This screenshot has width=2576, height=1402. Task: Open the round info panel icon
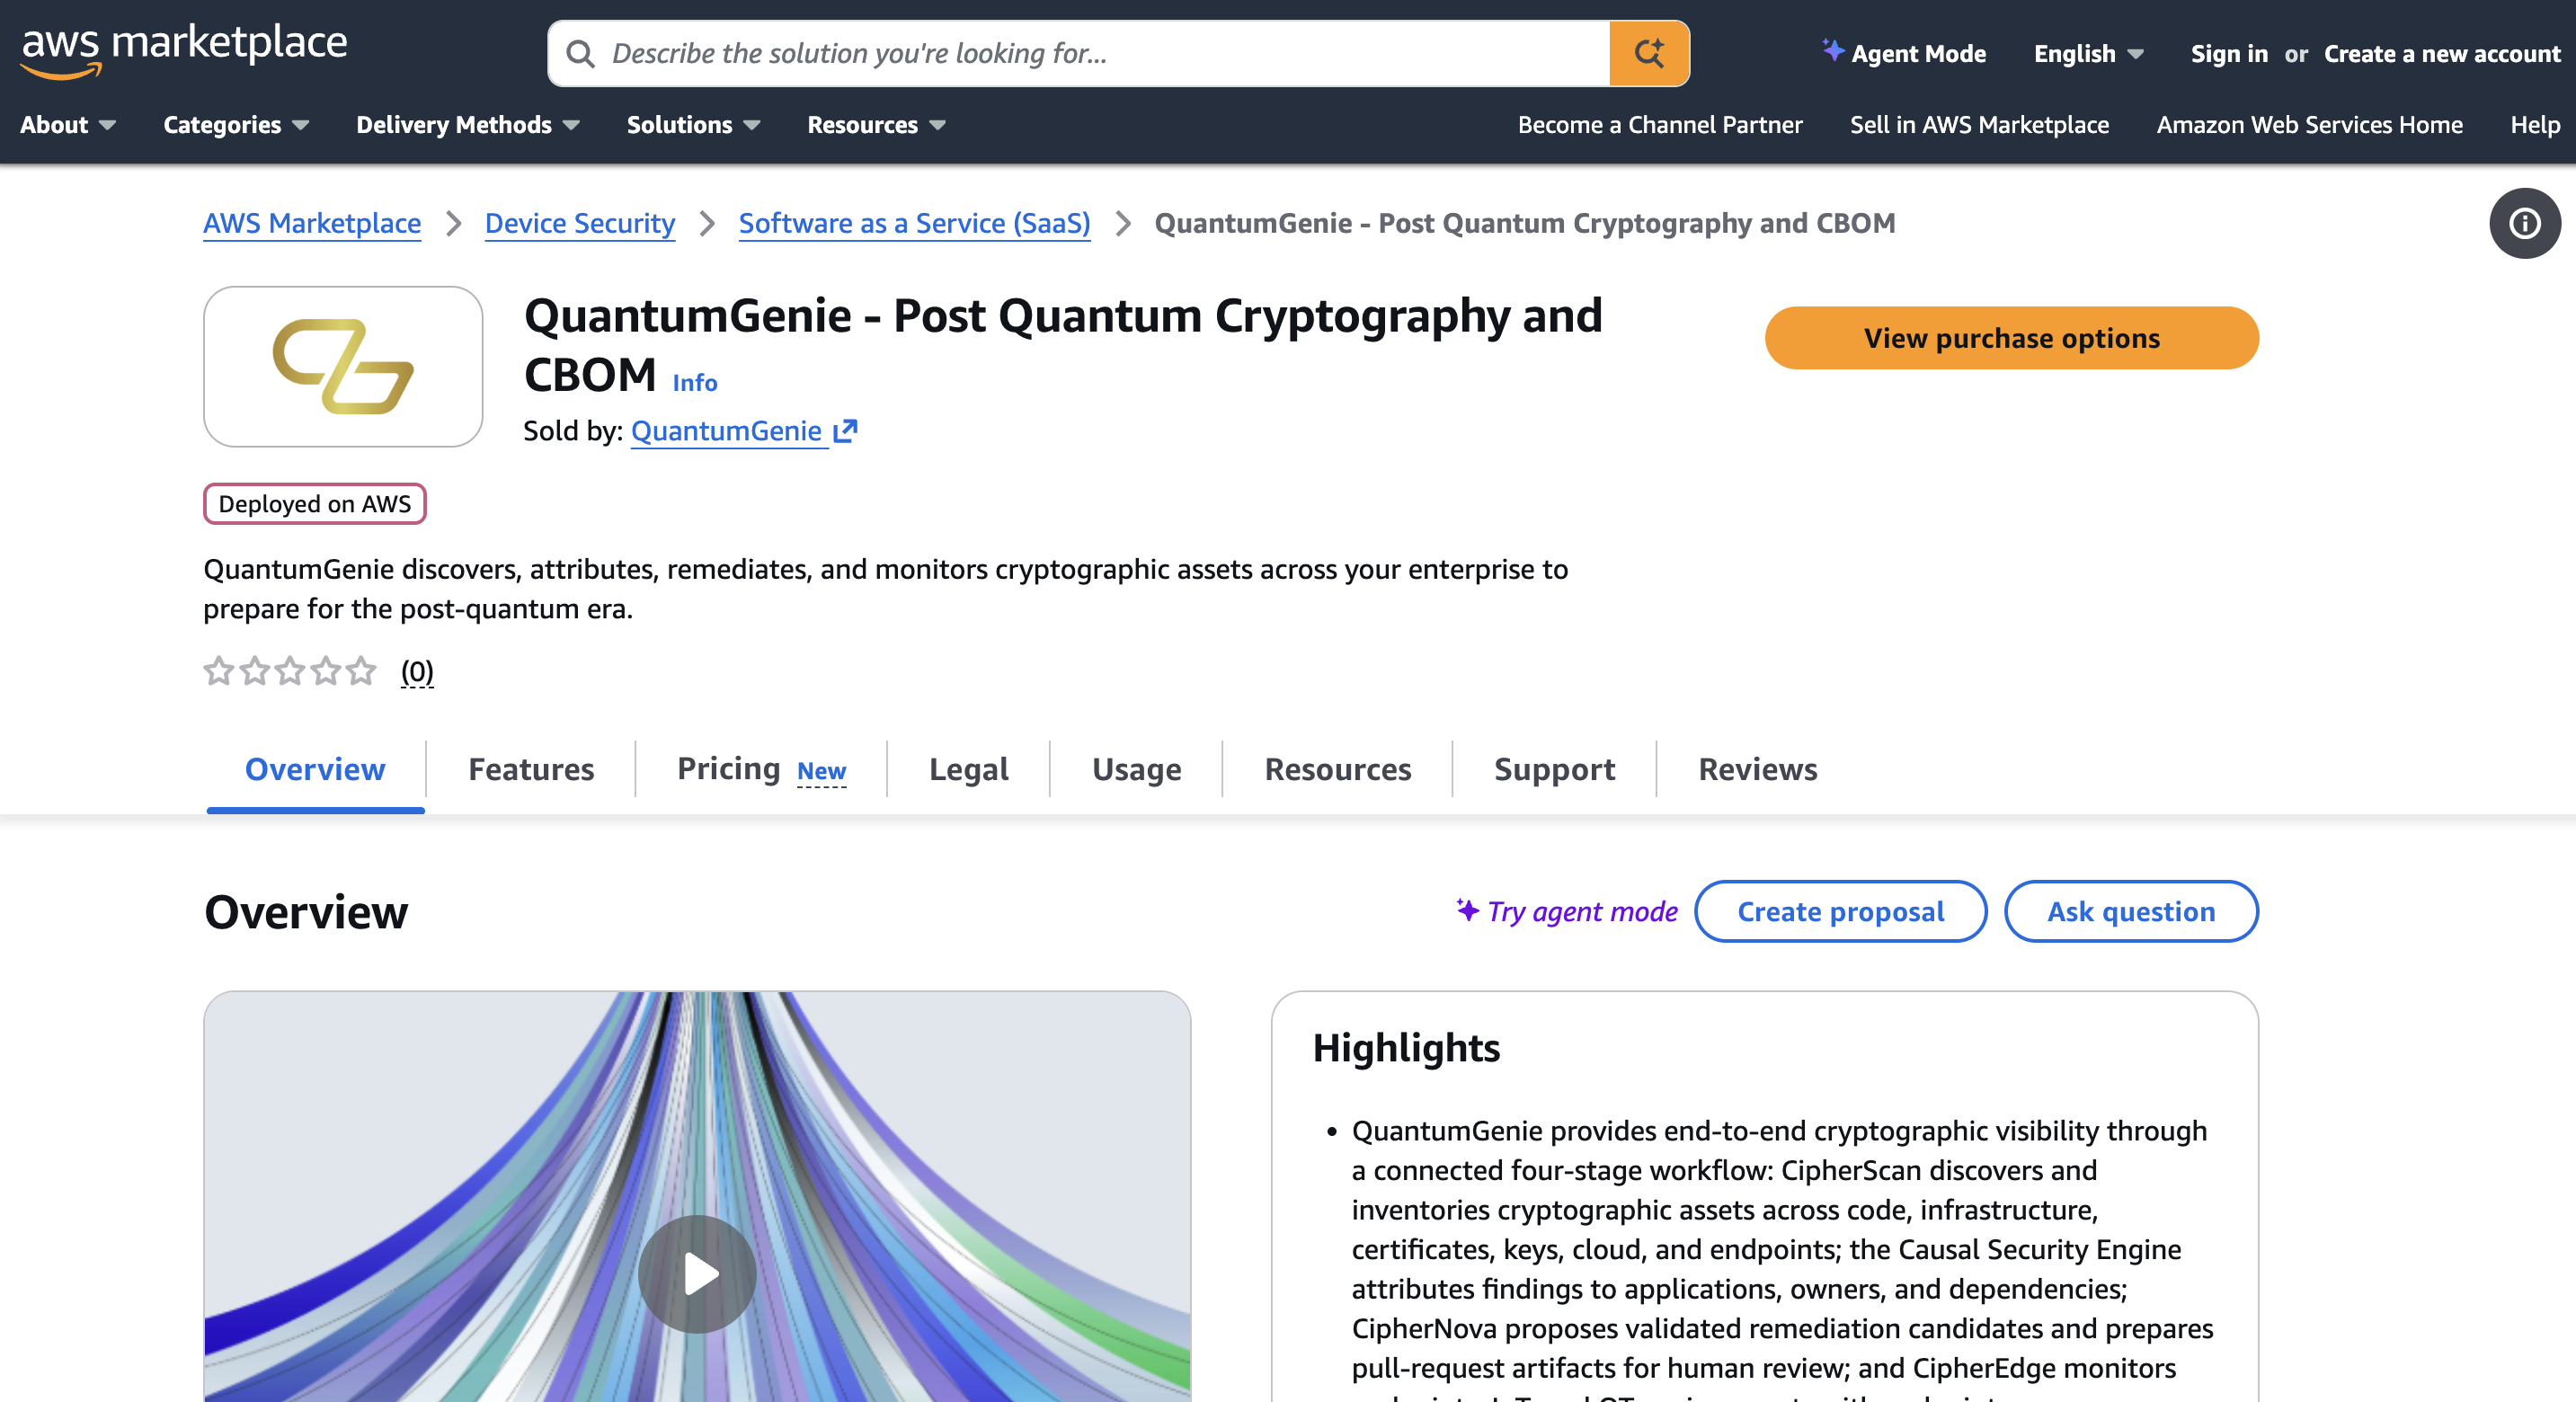point(2524,223)
